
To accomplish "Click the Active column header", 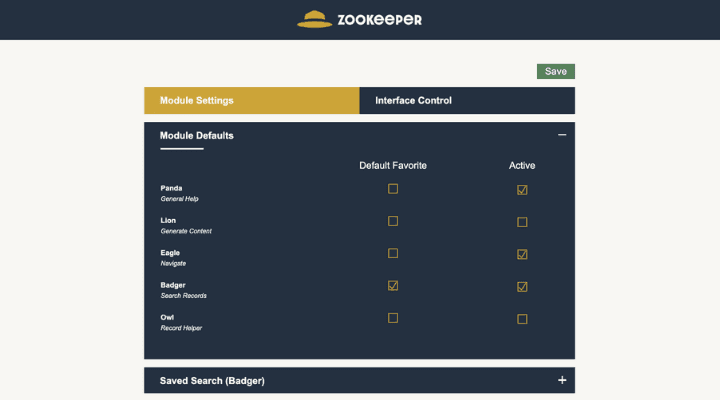I will pos(522,165).
